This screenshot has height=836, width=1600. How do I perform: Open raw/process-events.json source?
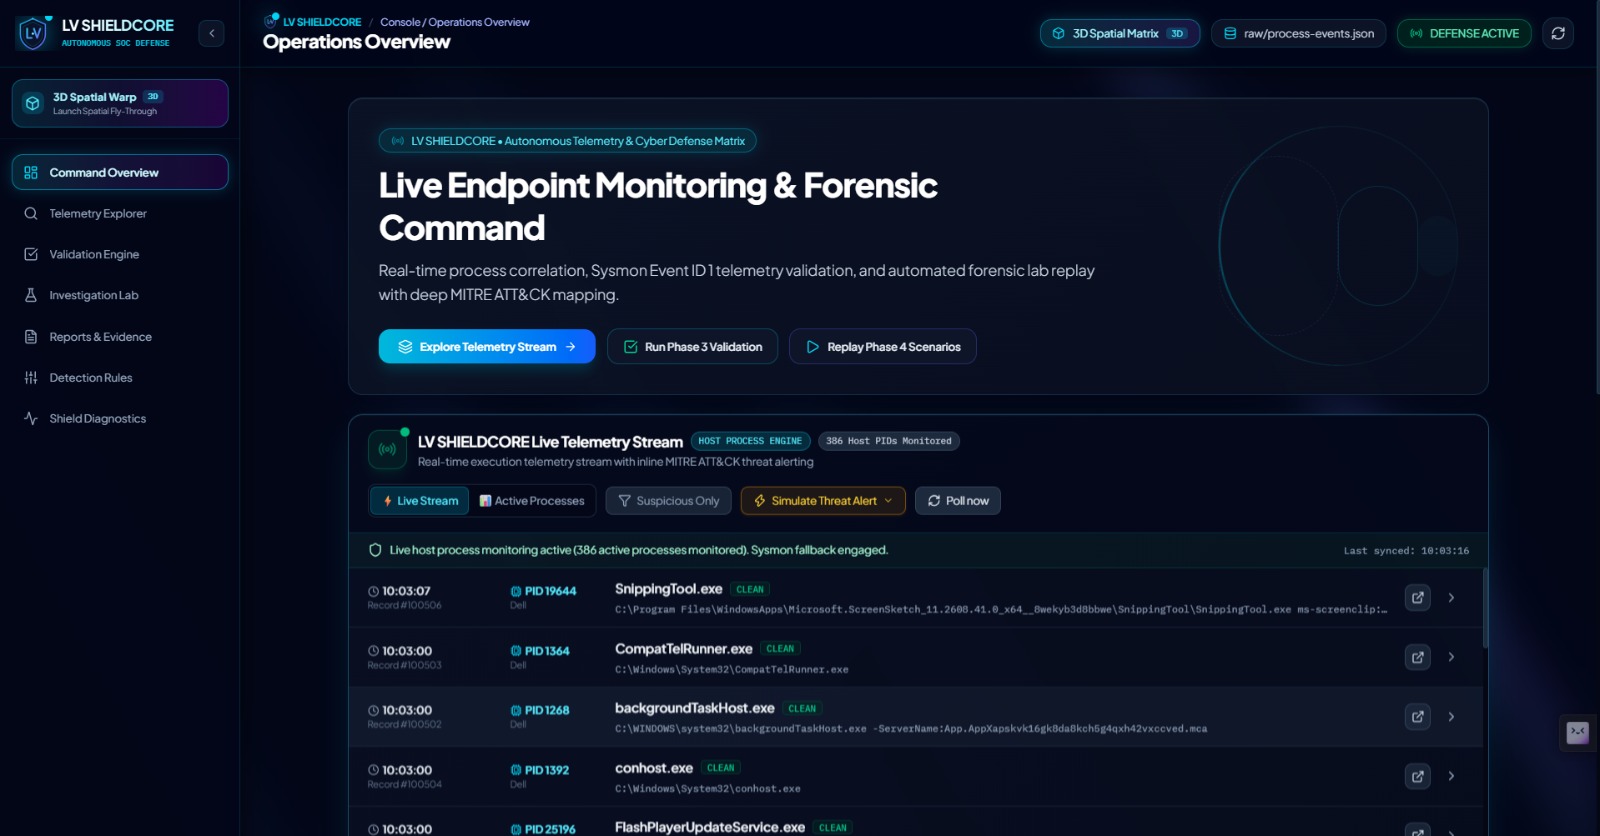1299,33
